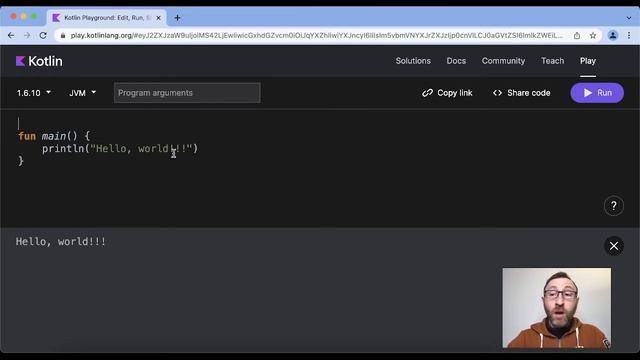Open a new browser tab
This screenshot has width=640, height=360.
pos(177,18)
